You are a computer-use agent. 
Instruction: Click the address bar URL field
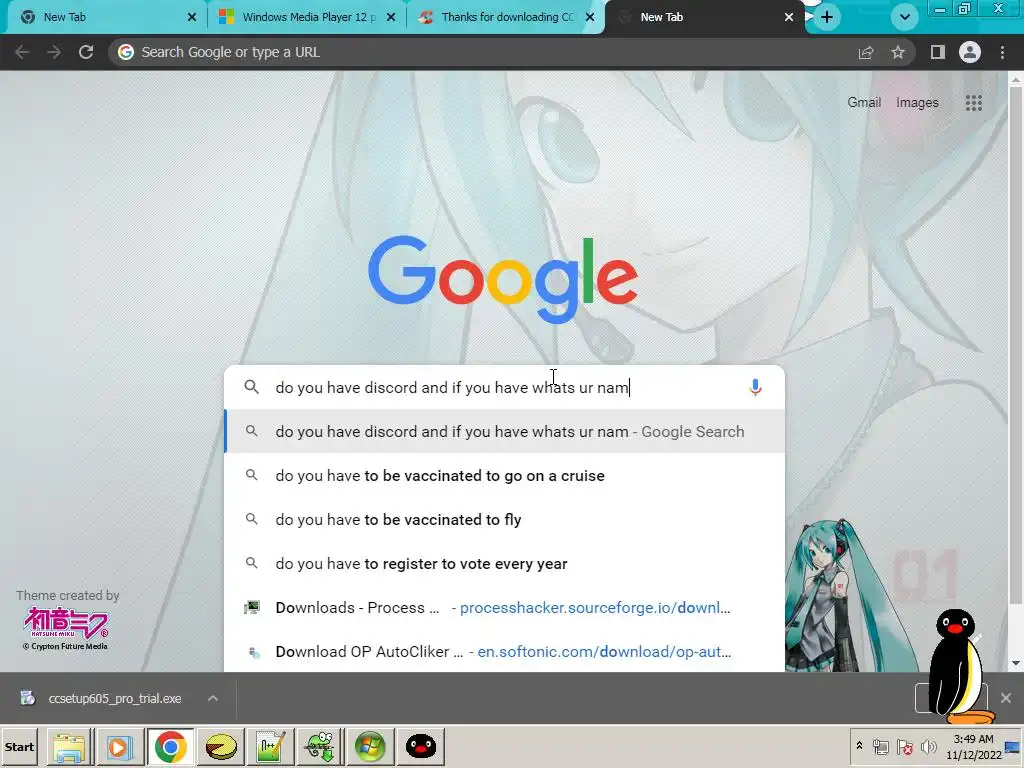[483, 52]
